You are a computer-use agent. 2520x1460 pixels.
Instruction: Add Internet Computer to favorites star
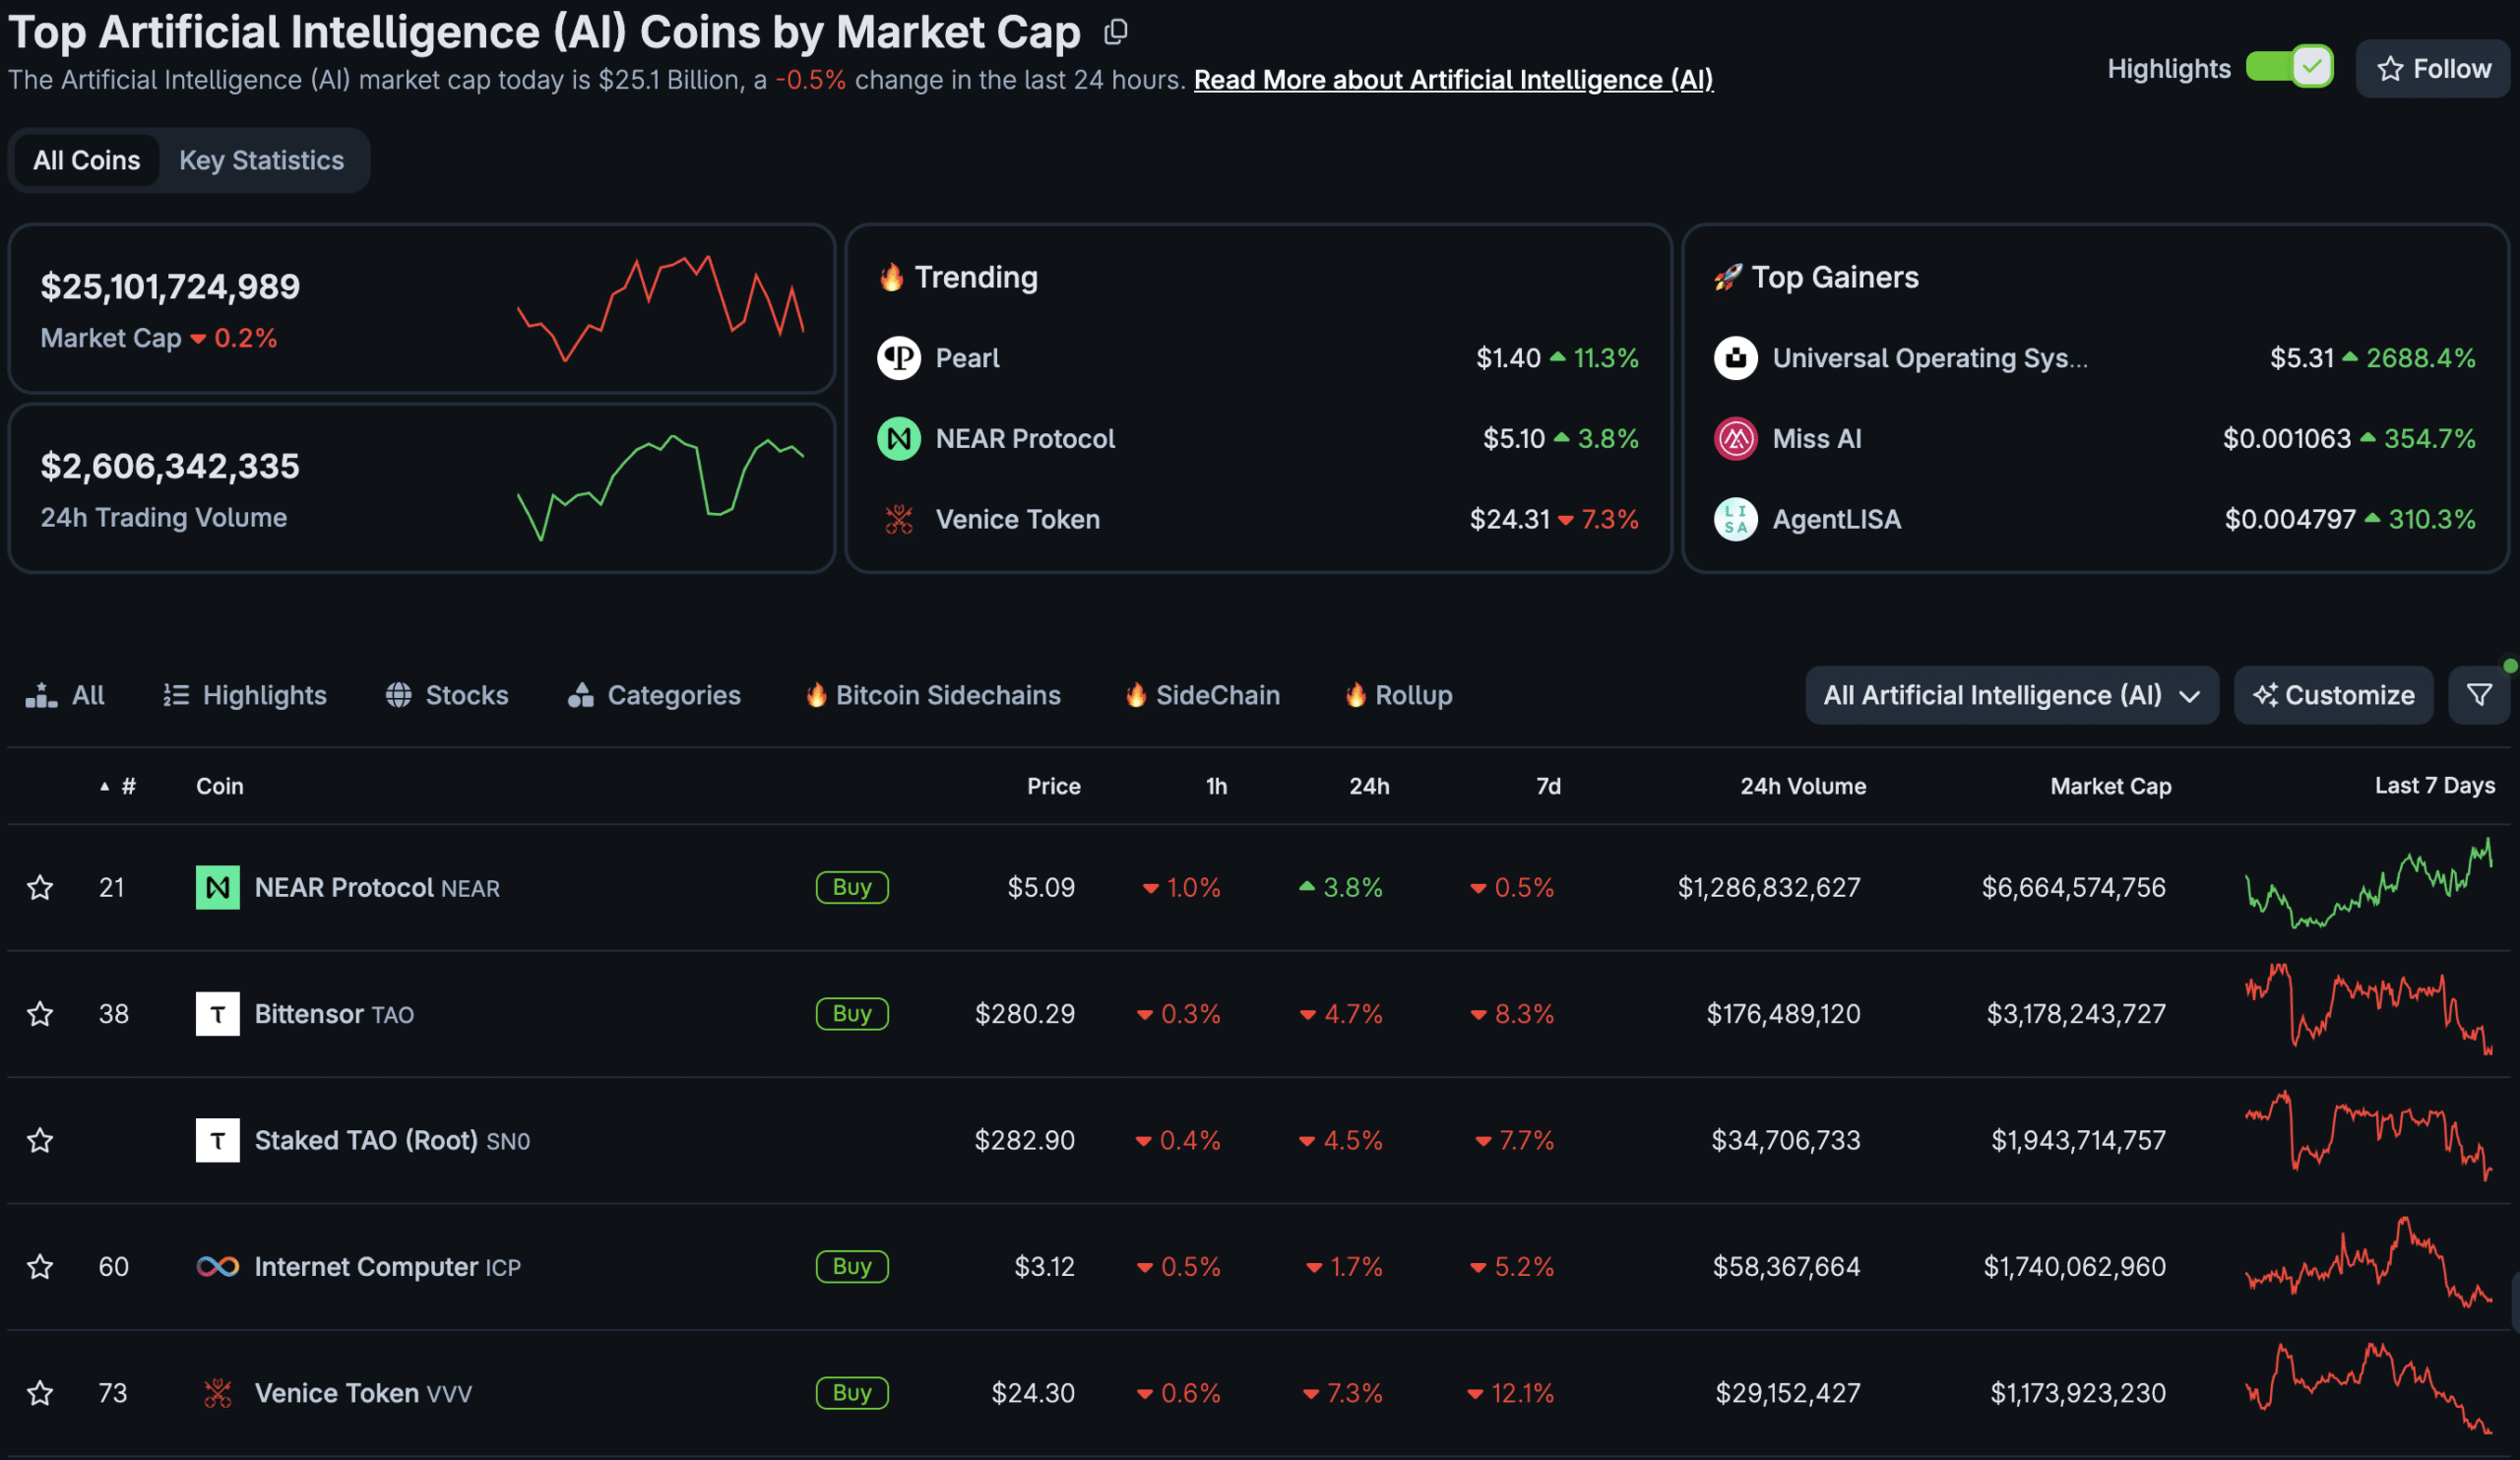[40, 1267]
